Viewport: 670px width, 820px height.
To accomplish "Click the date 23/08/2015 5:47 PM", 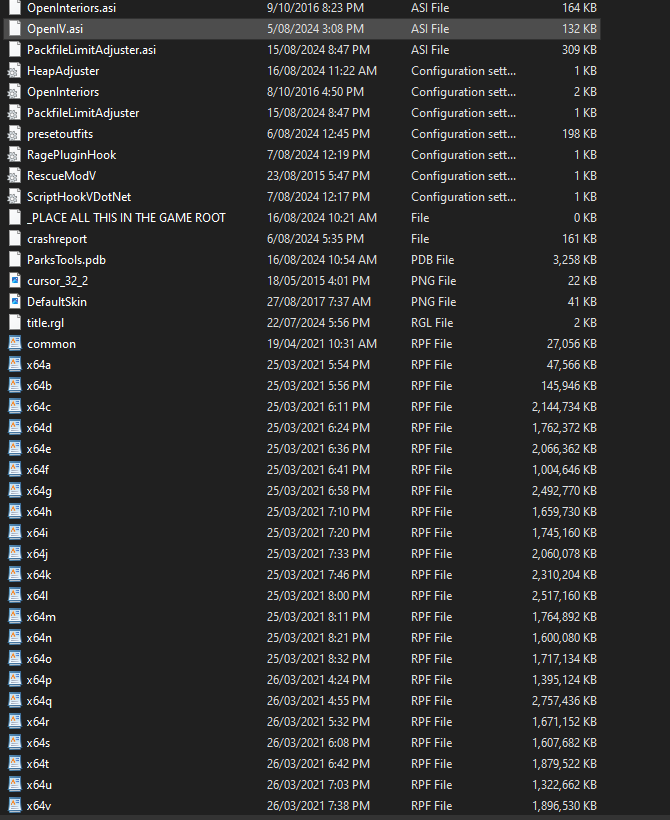I will [x=318, y=176].
